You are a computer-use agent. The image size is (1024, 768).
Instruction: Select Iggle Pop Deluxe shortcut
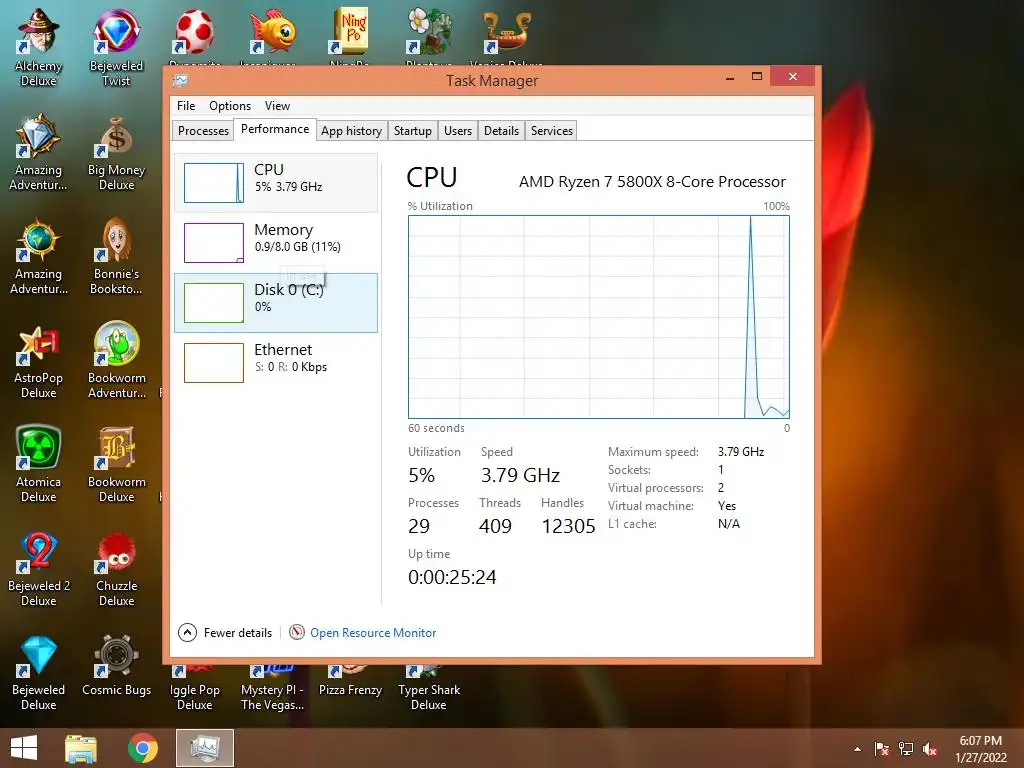(x=195, y=689)
